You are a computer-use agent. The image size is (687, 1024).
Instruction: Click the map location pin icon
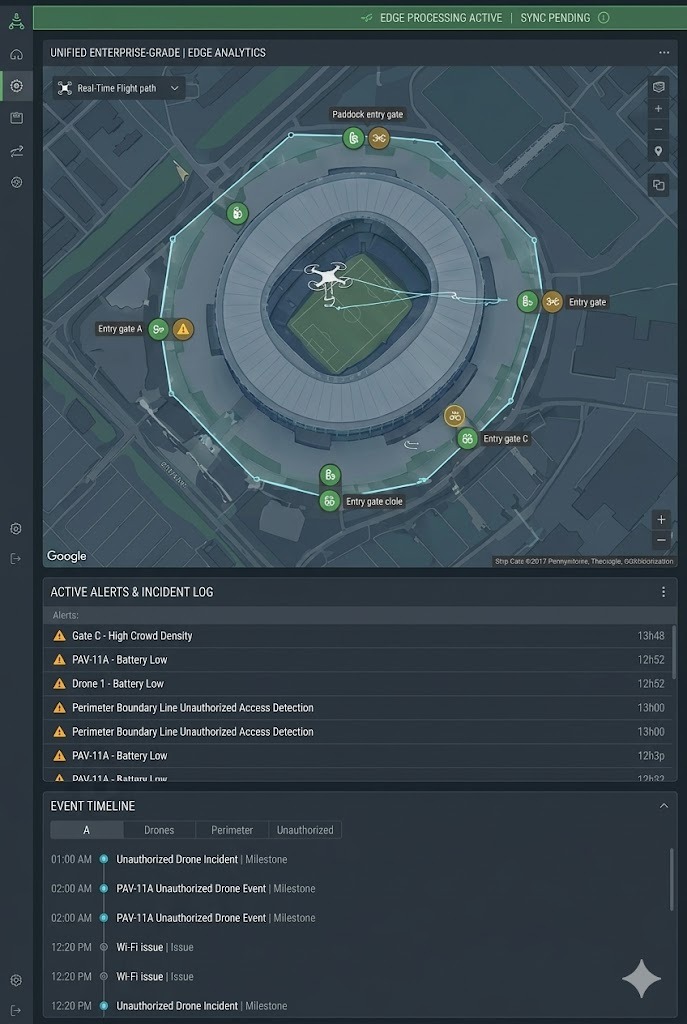click(658, 151)
